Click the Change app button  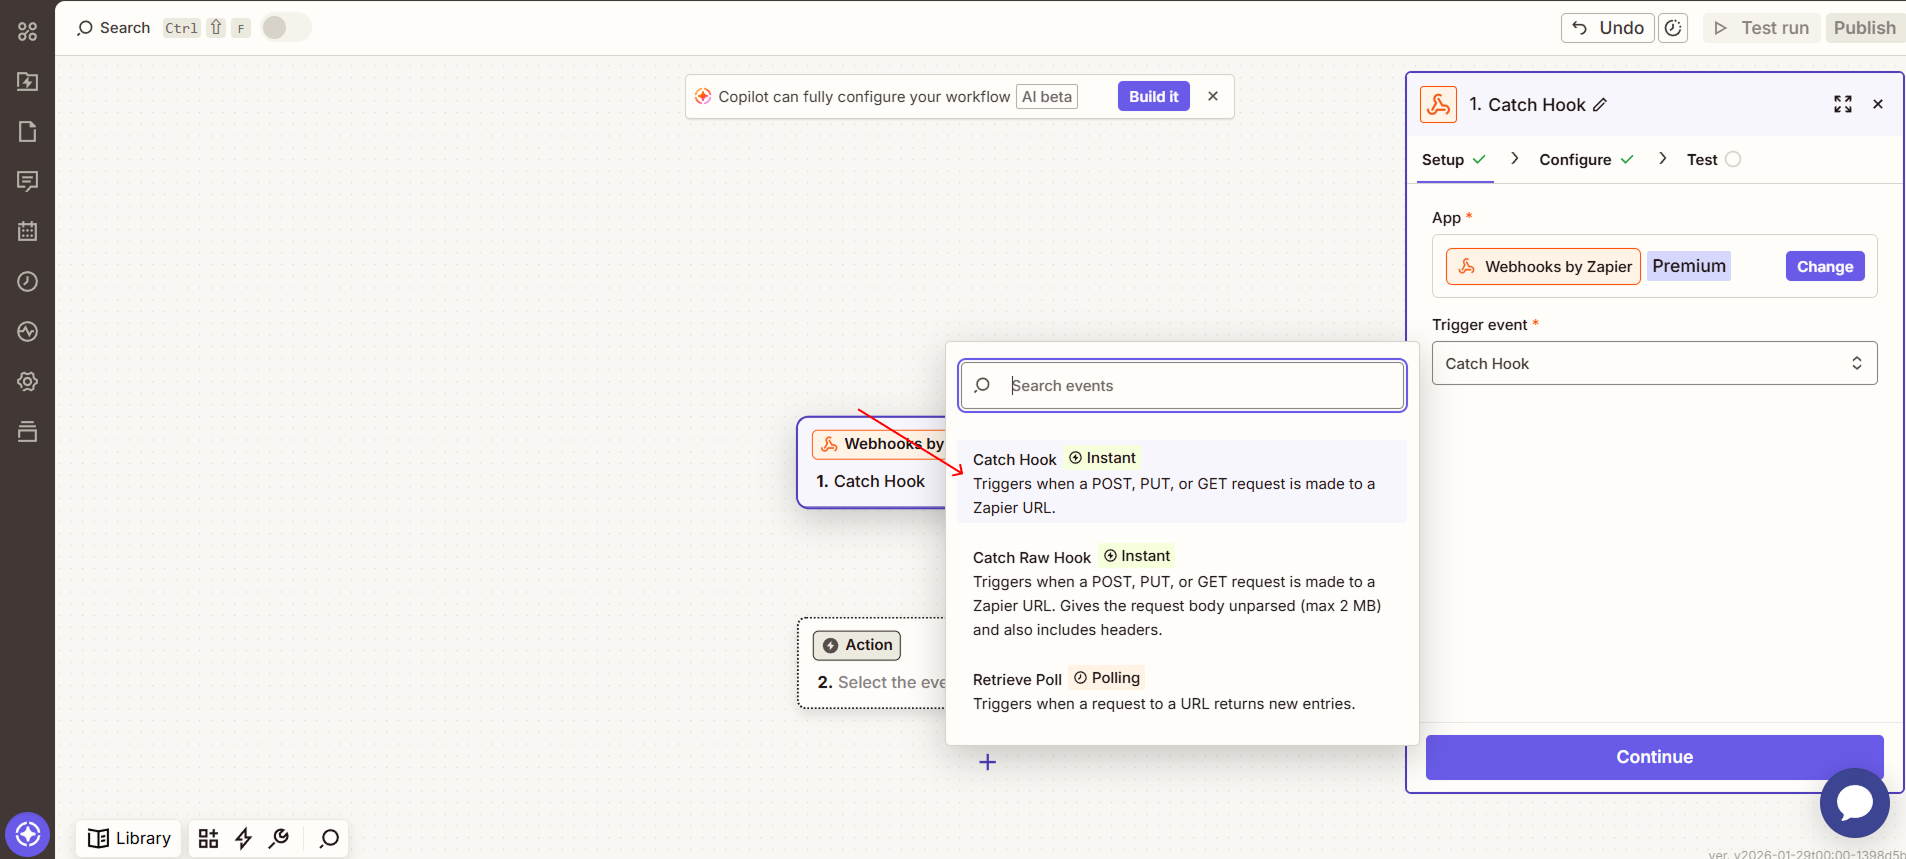click(x=1824, y=266)
